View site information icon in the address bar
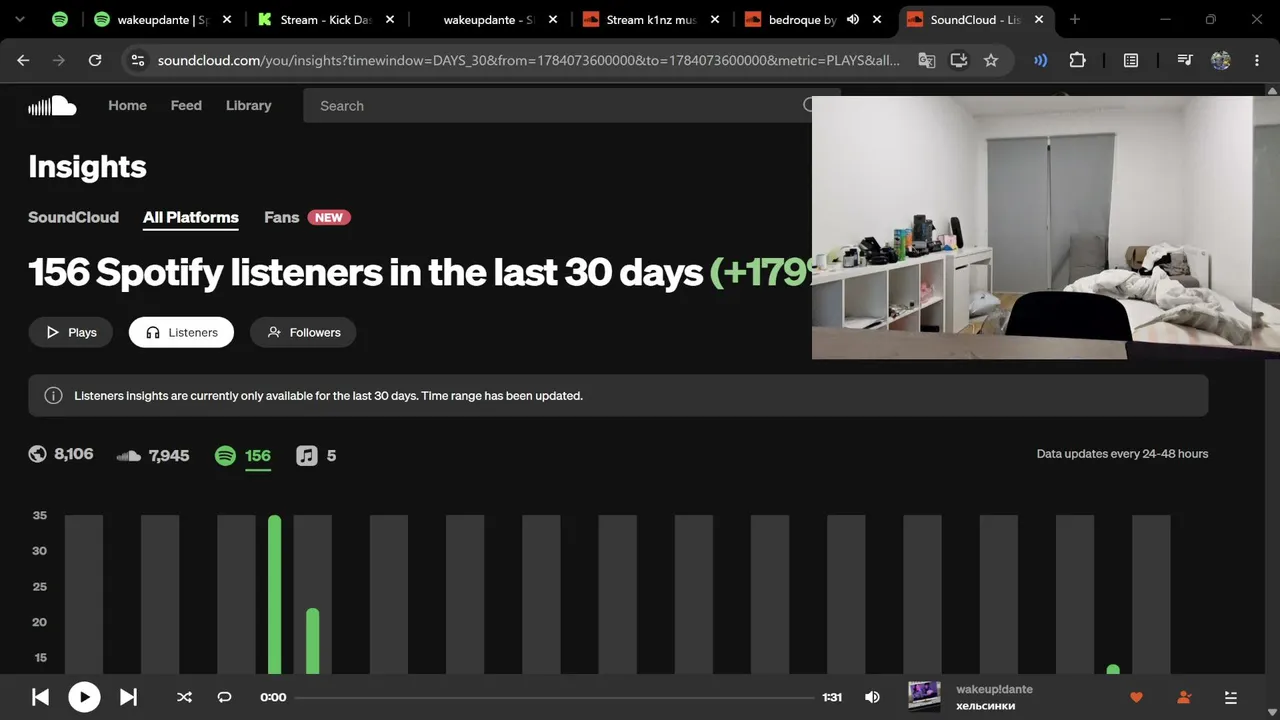Screen dimensions: 1280x720 (138, 60)
